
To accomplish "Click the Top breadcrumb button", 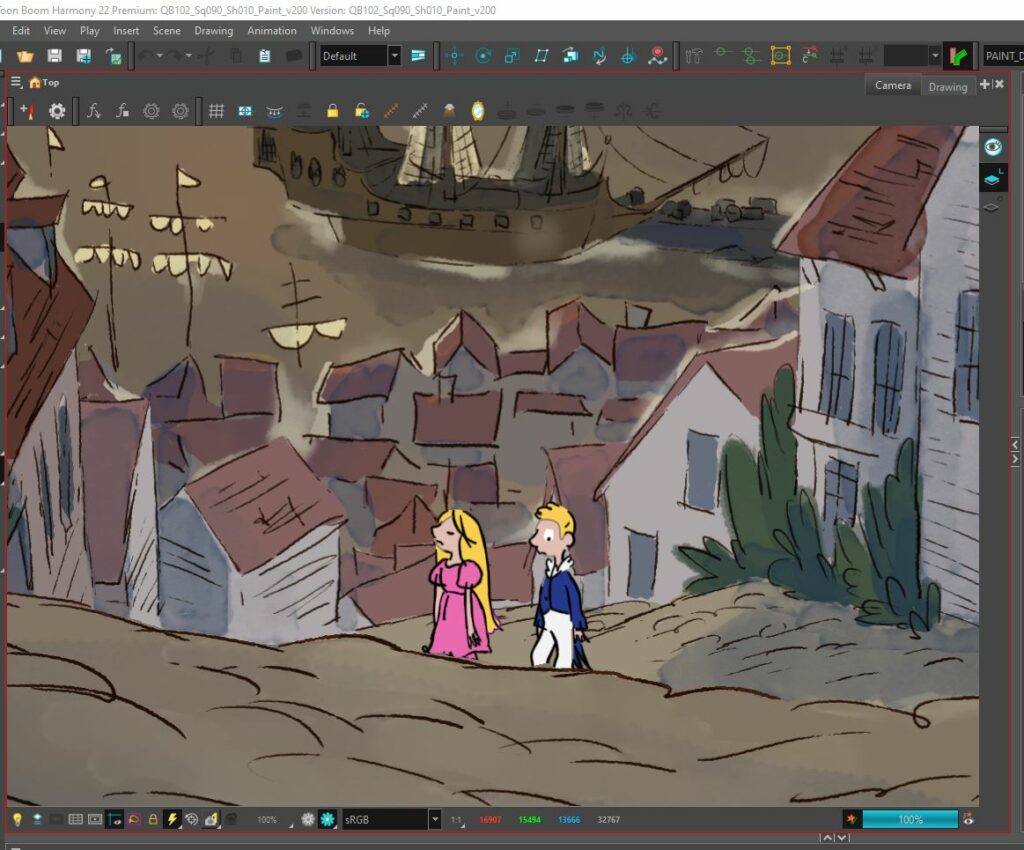I will coord(45,82).
